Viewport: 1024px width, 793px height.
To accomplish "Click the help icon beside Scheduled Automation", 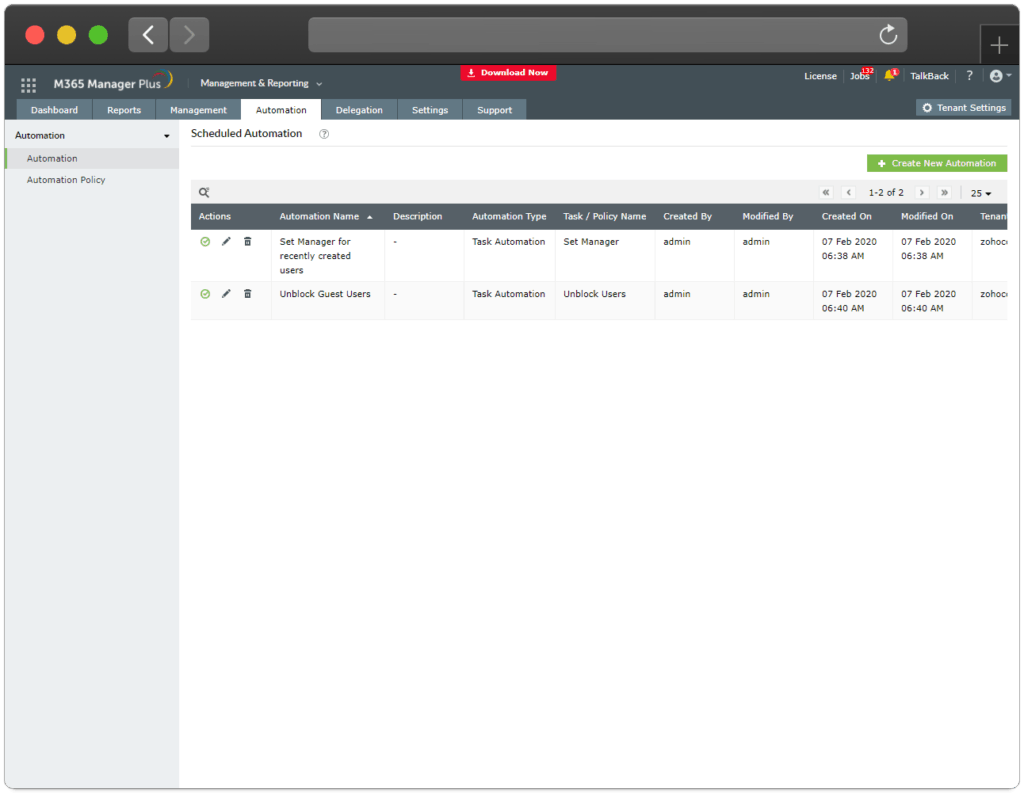I will coord(324,134).
